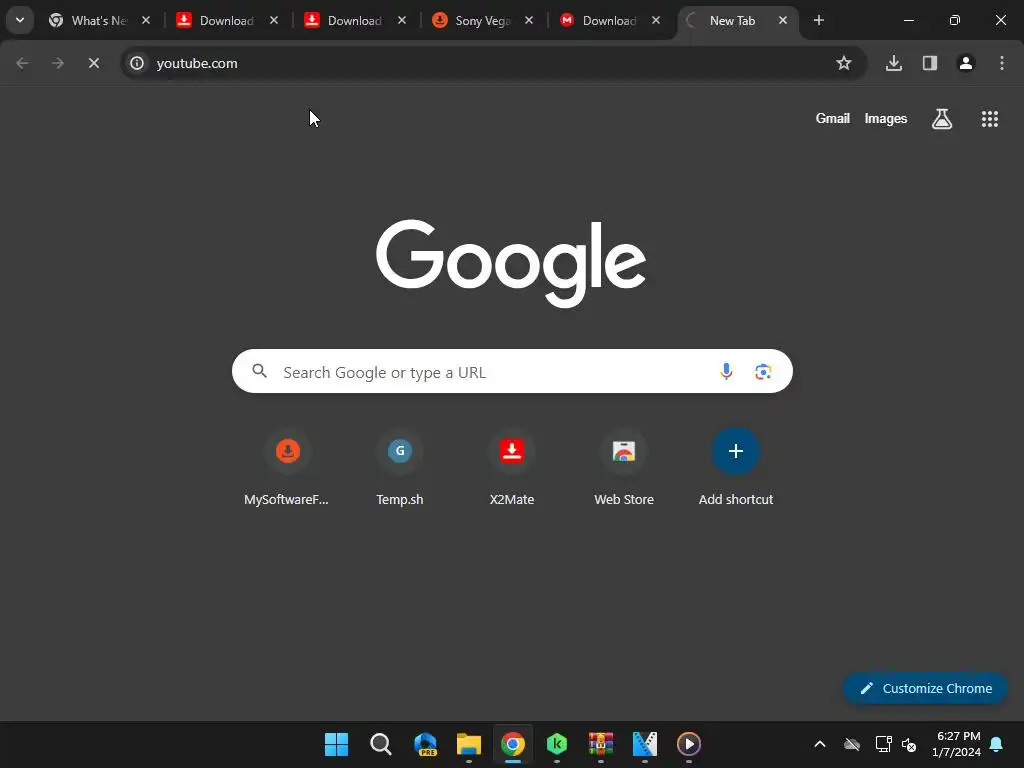The width and height of the screenshot is (1024, 768).
Task: Open the notifications bell
Action: pos(997,744)
